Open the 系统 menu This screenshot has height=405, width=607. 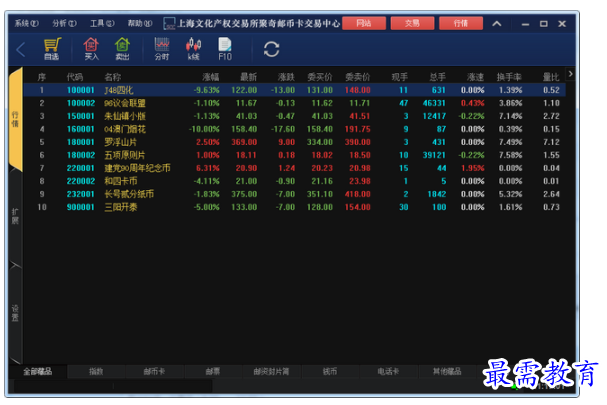[26, 24]
